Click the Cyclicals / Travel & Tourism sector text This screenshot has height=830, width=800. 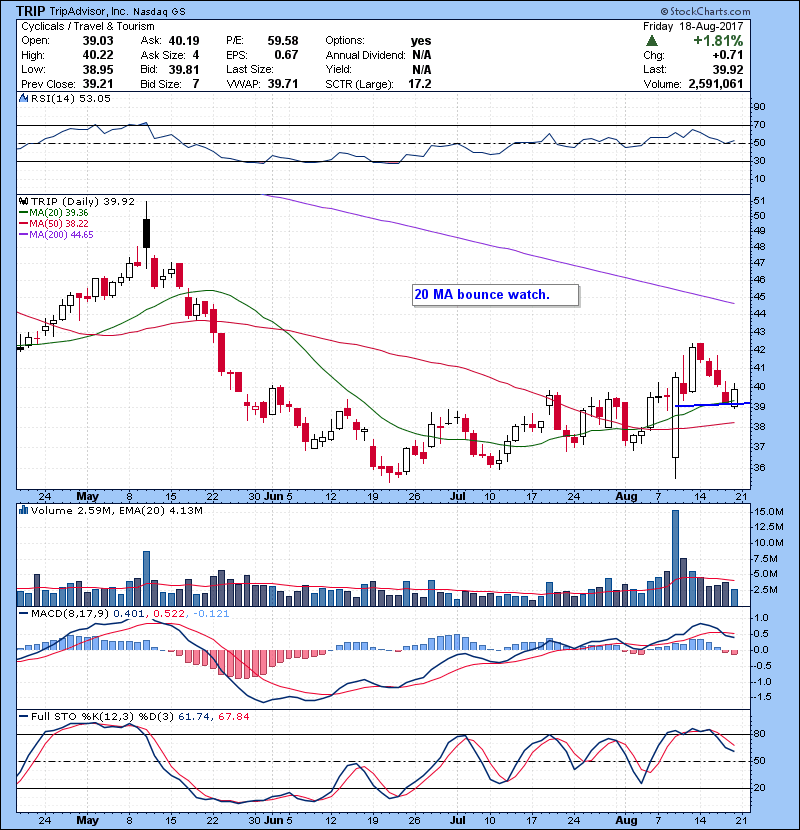[88, 26]
